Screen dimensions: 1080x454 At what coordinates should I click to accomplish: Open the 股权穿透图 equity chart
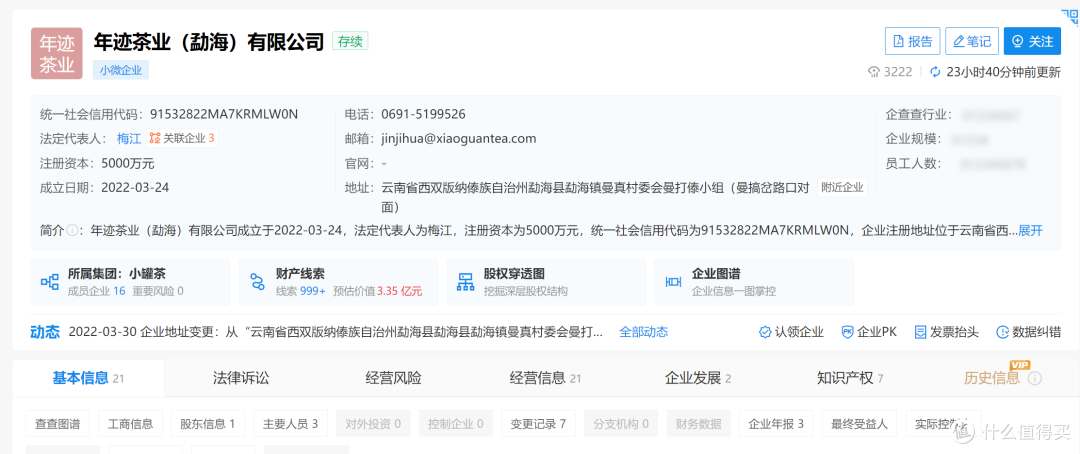(x=546, y=282)
